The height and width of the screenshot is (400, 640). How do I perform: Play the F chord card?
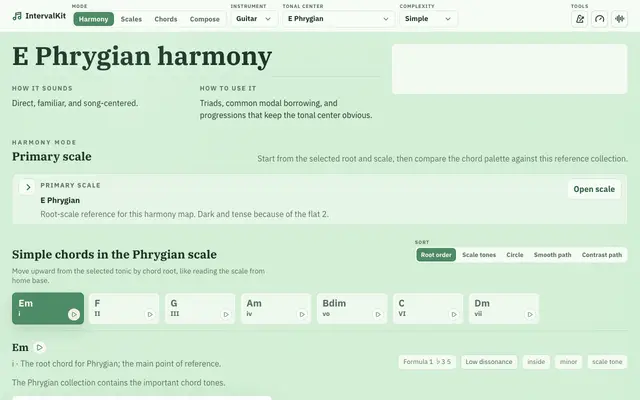(150, 314)
